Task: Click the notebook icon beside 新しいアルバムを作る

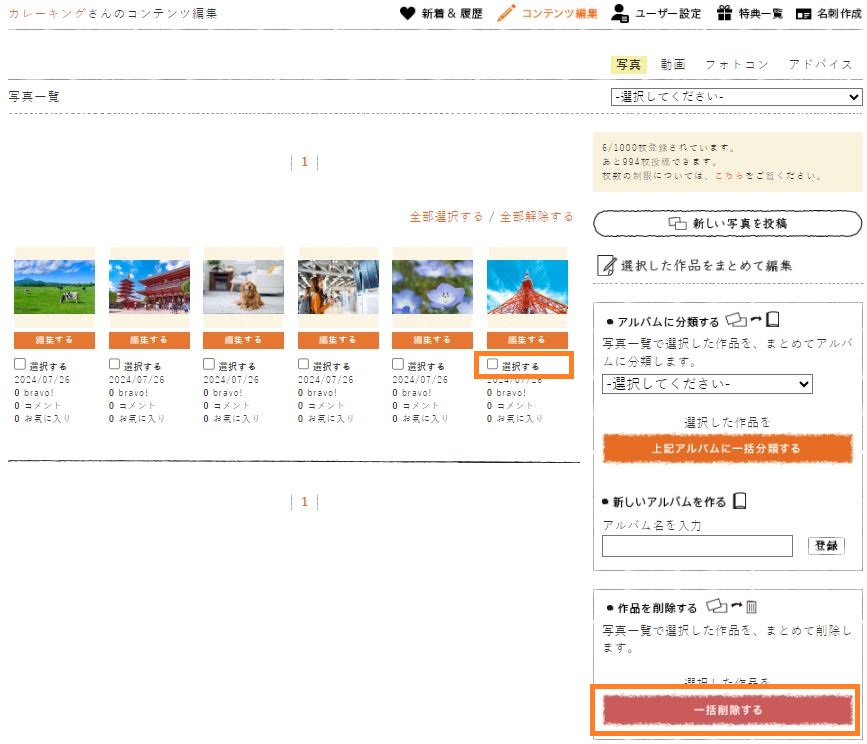Action: 738,500
